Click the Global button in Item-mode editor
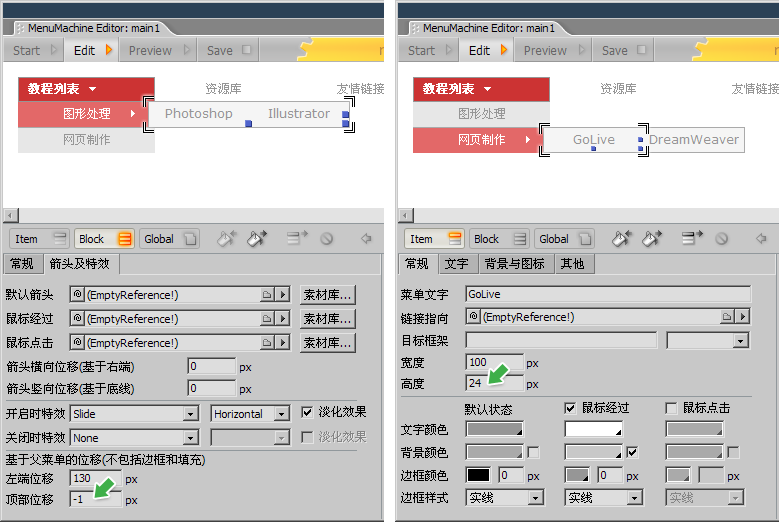 coord(564,239)
